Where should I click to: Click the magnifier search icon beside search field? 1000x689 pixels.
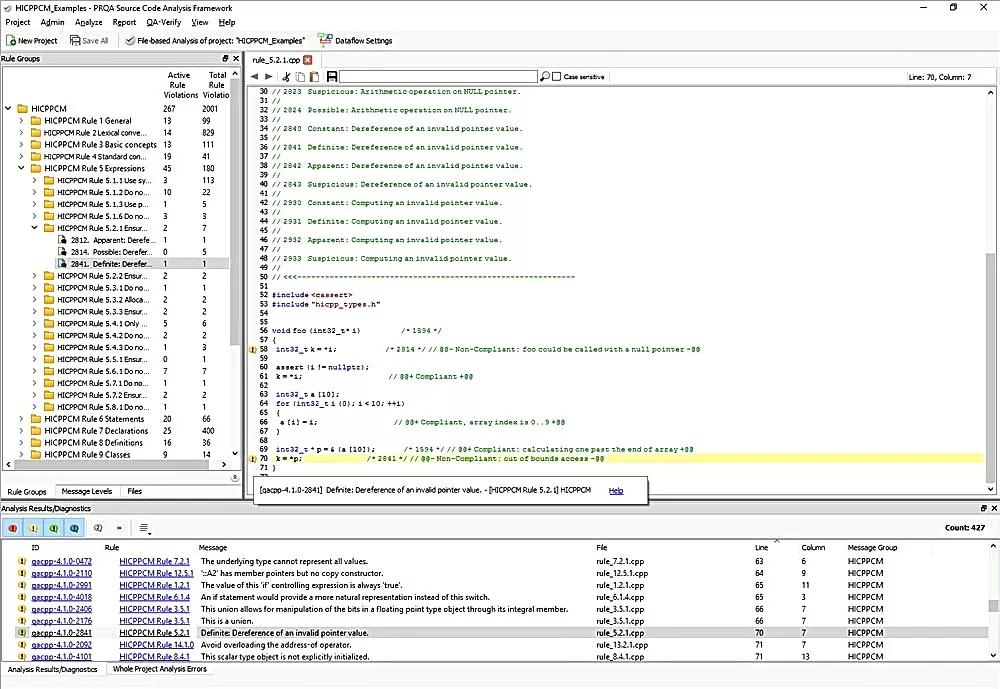[x=545, y=77]
